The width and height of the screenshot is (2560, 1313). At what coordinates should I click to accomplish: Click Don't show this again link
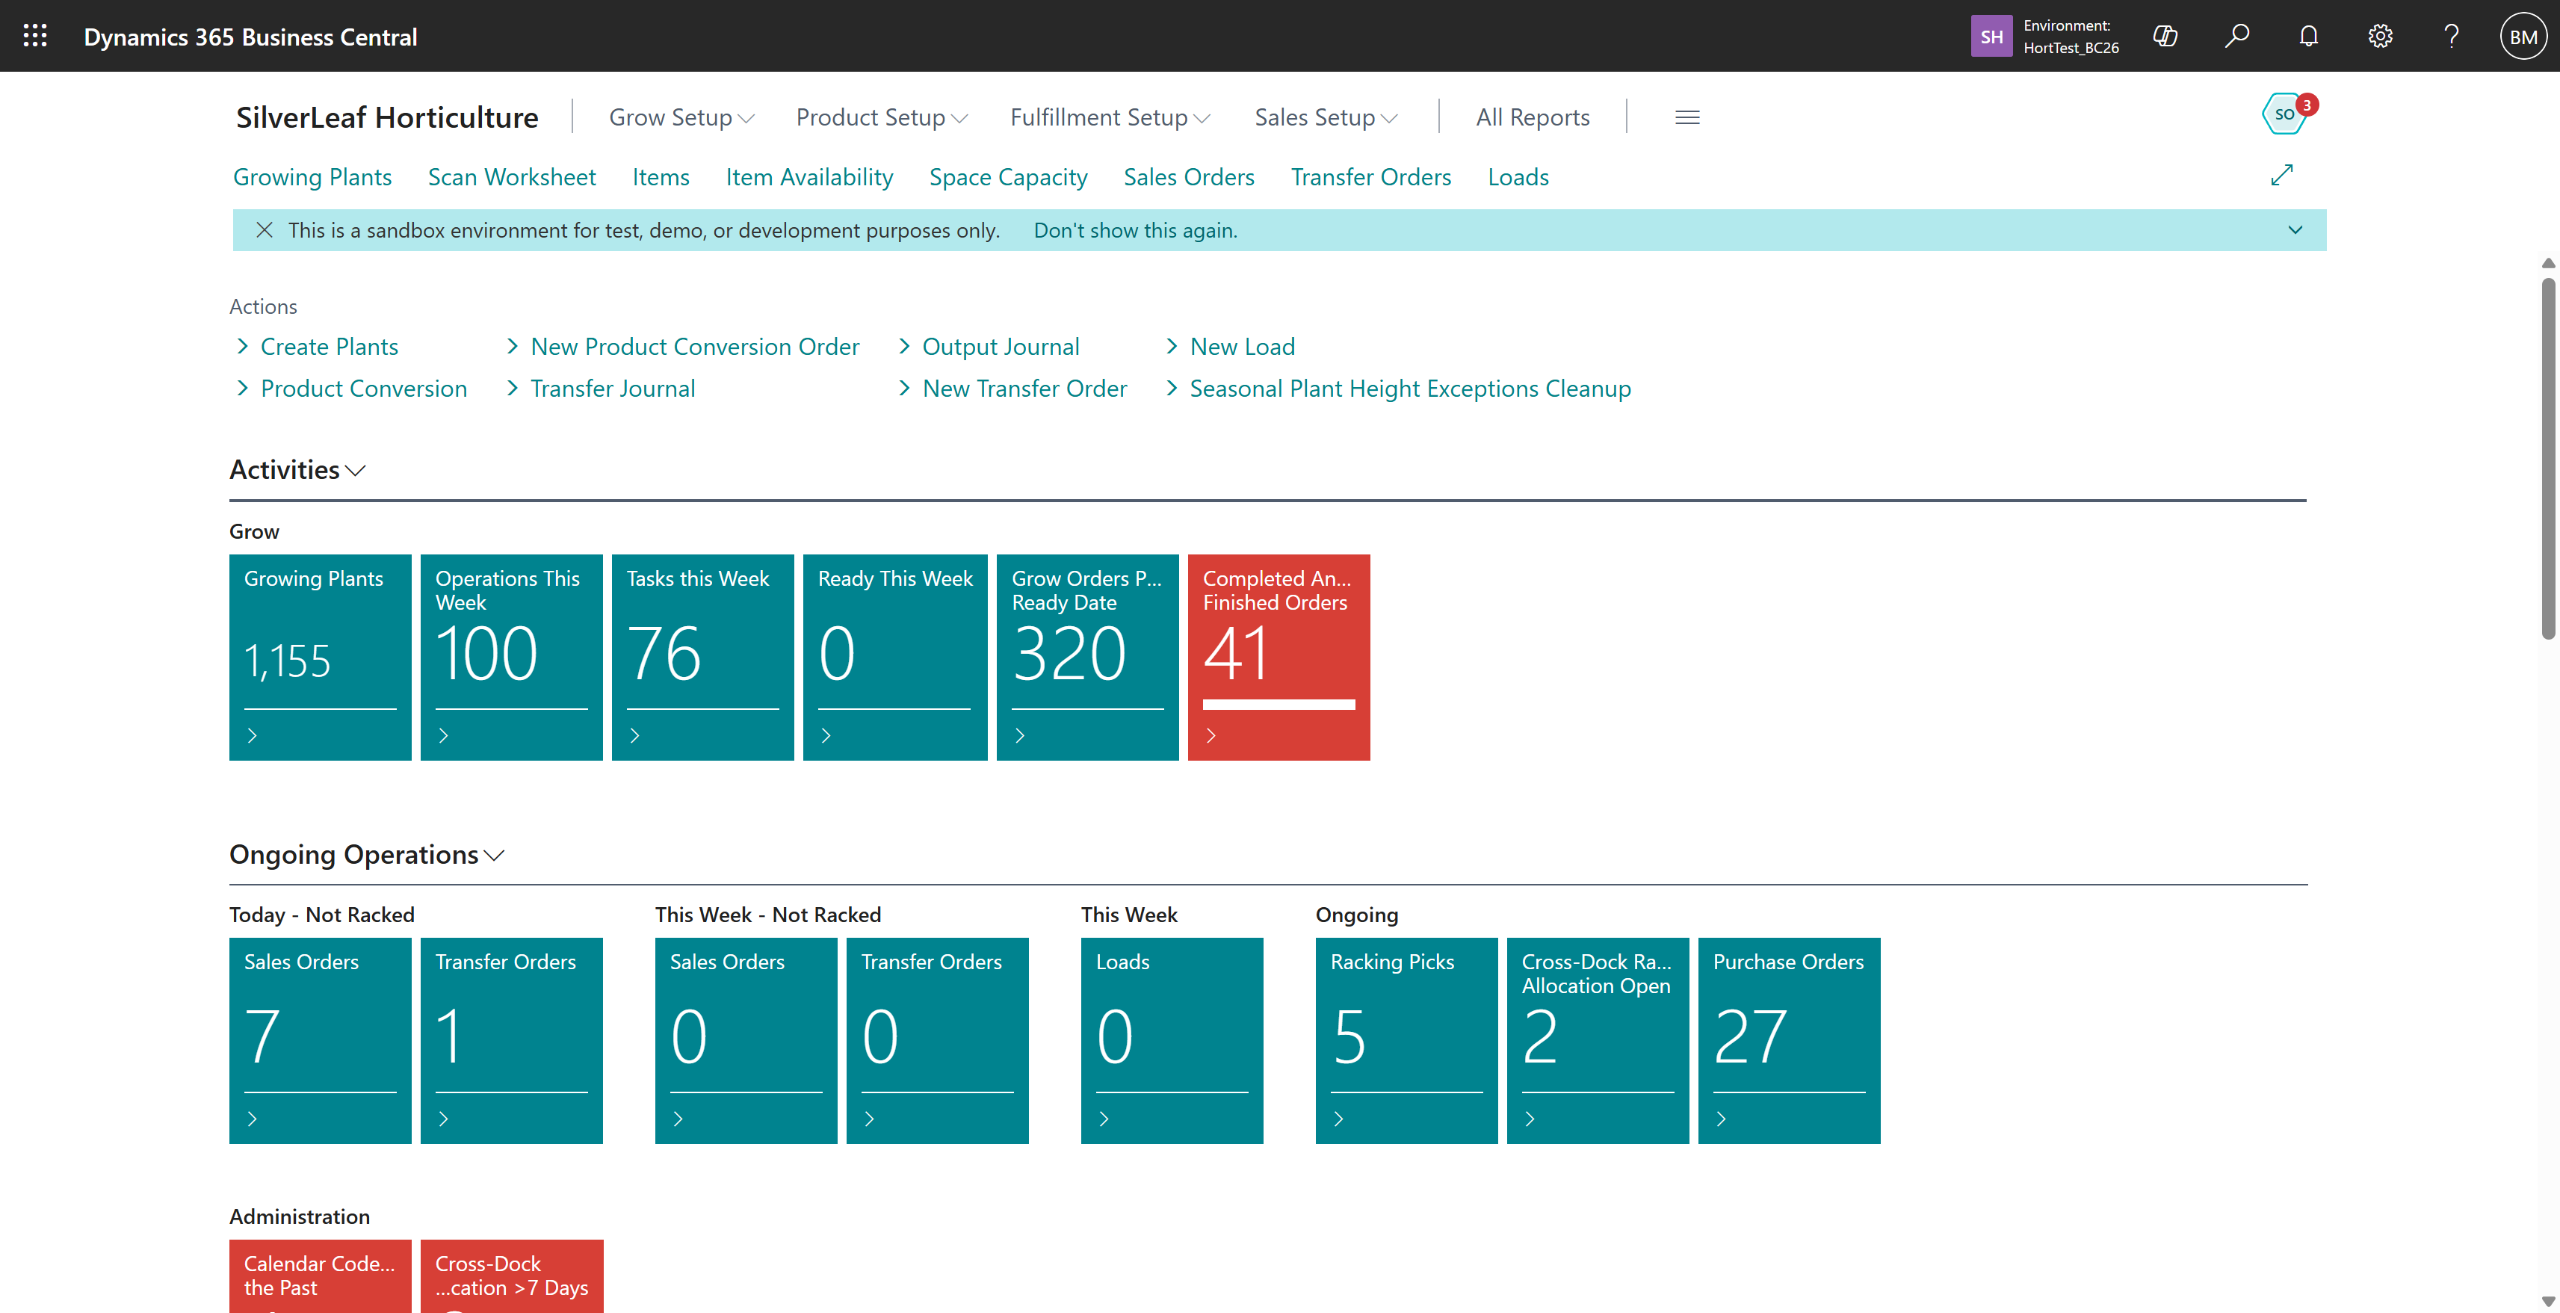click(1135, 230)
